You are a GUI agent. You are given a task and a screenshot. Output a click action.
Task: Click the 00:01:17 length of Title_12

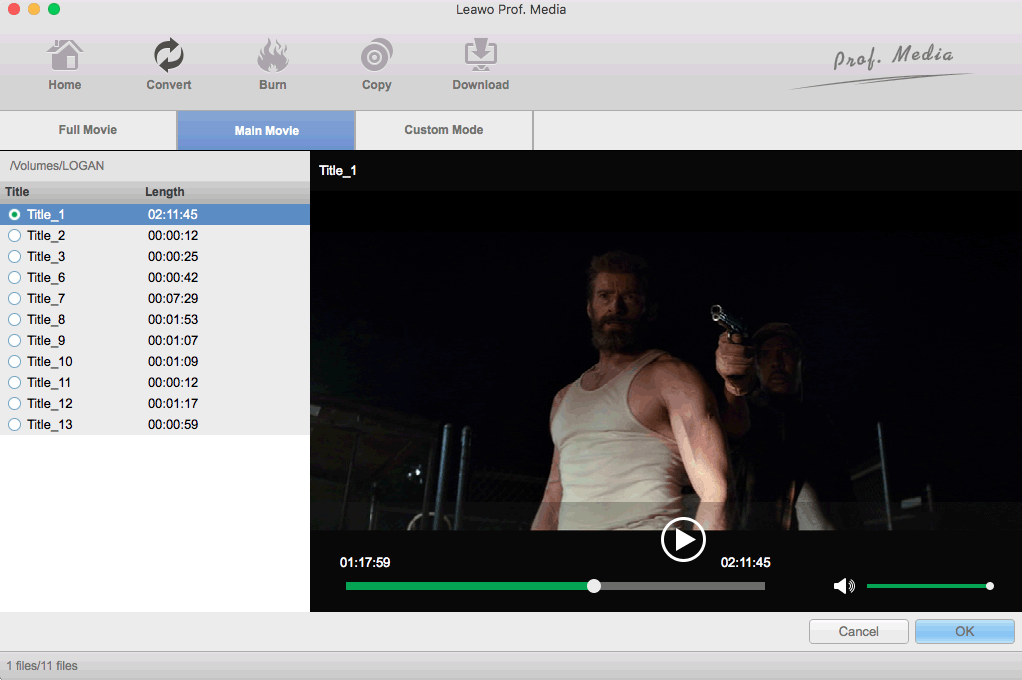tap(173, 404)
